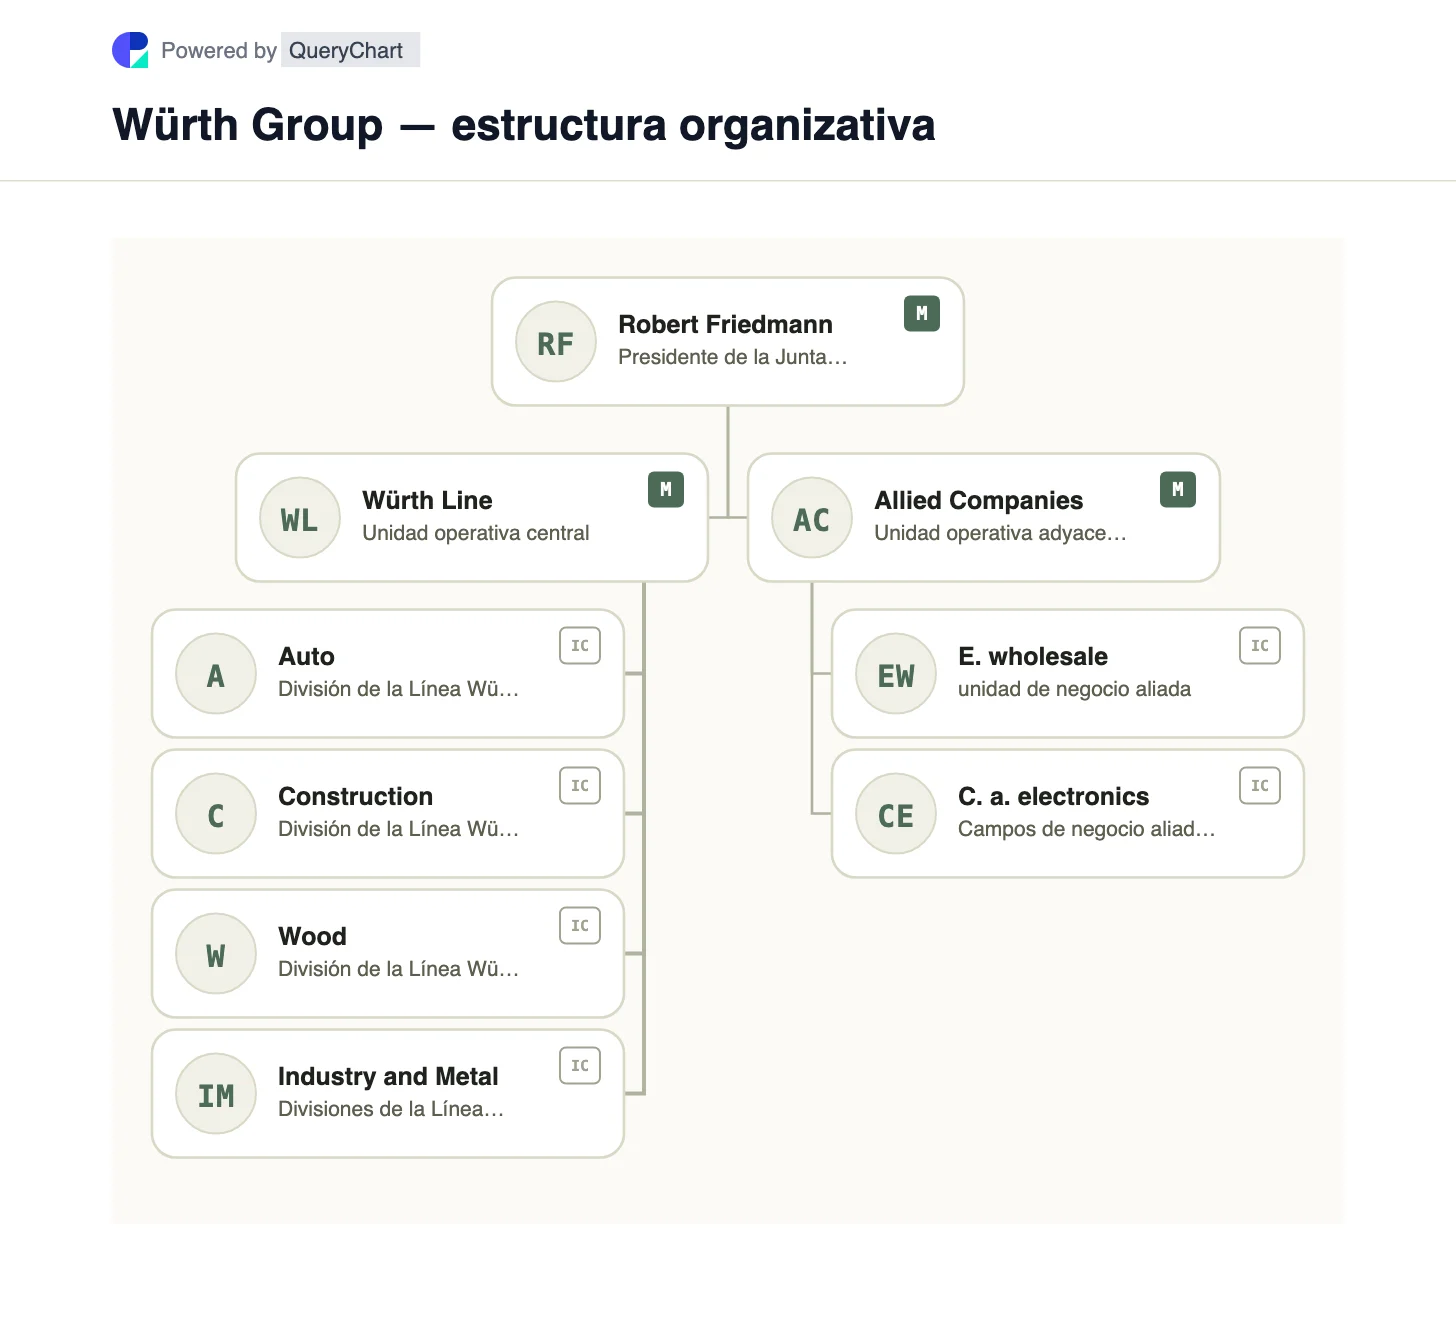The height and width of the screenshot is (1336, 1456).
Task: Click the CE avatar of C. a. electronics
Action: [x=896, y=814]
